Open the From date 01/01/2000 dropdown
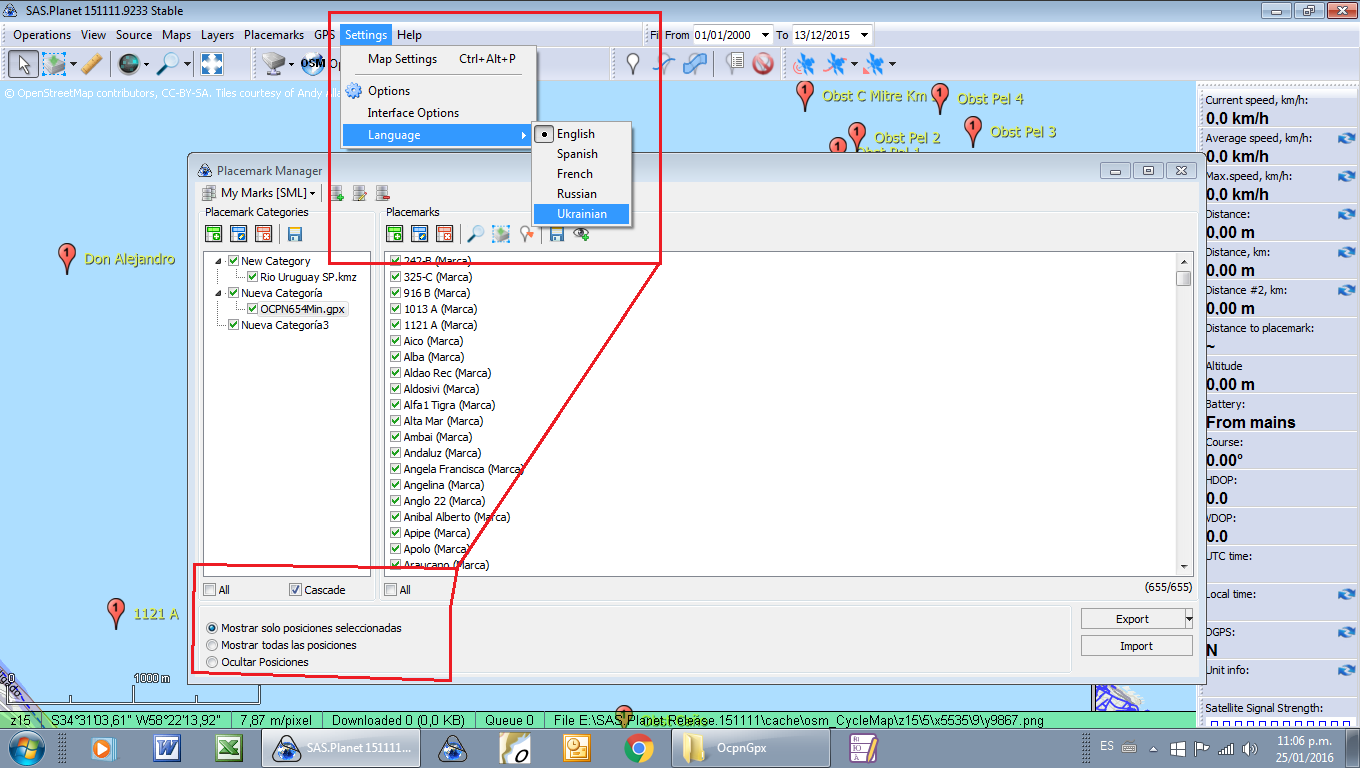The width and height of the screenshot is (1360, 768). (765, 35)
